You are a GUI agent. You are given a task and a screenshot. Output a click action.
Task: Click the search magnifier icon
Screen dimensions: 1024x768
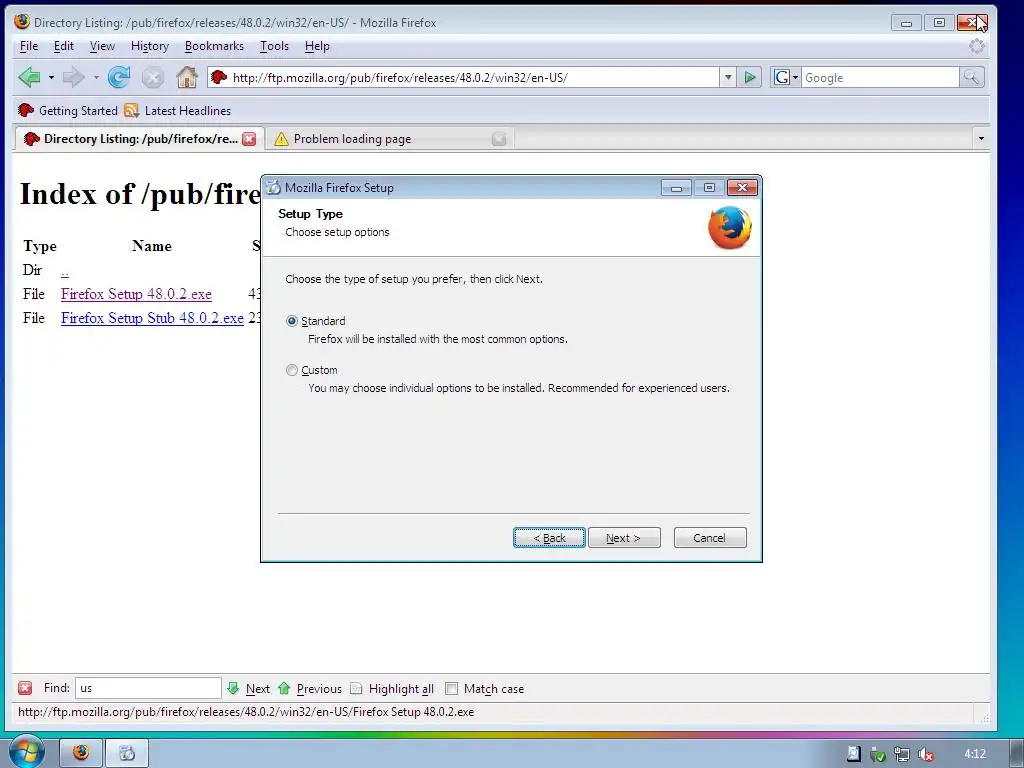(x=971, y=78)
